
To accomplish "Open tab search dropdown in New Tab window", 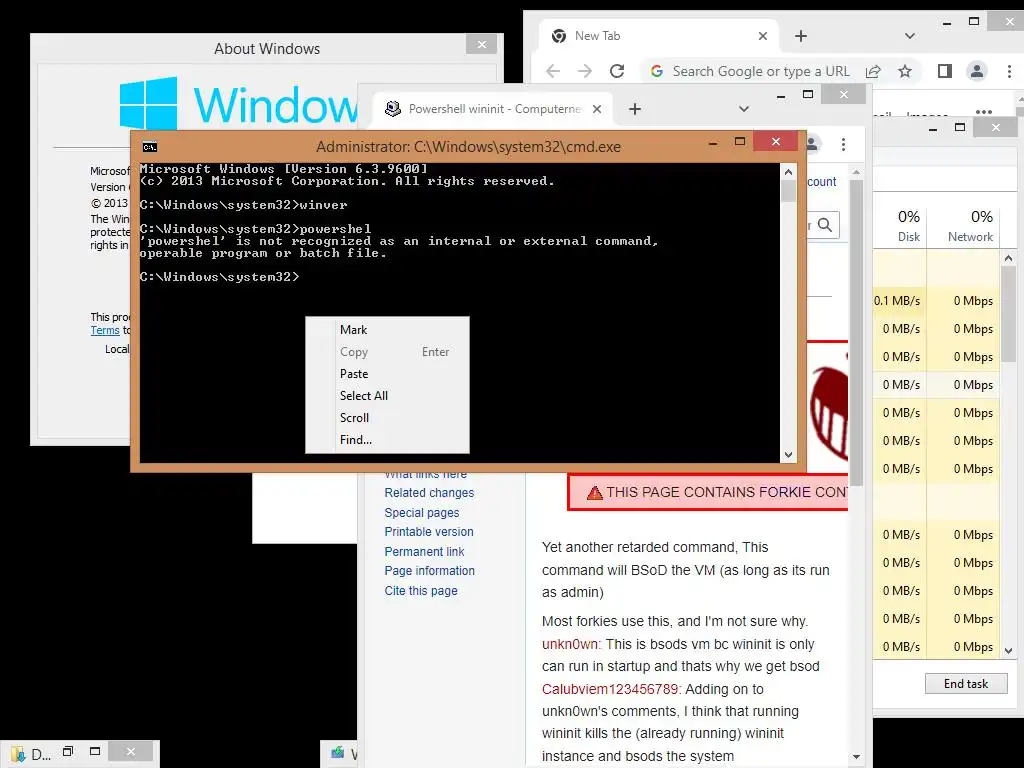I will [x=910, y=36].
